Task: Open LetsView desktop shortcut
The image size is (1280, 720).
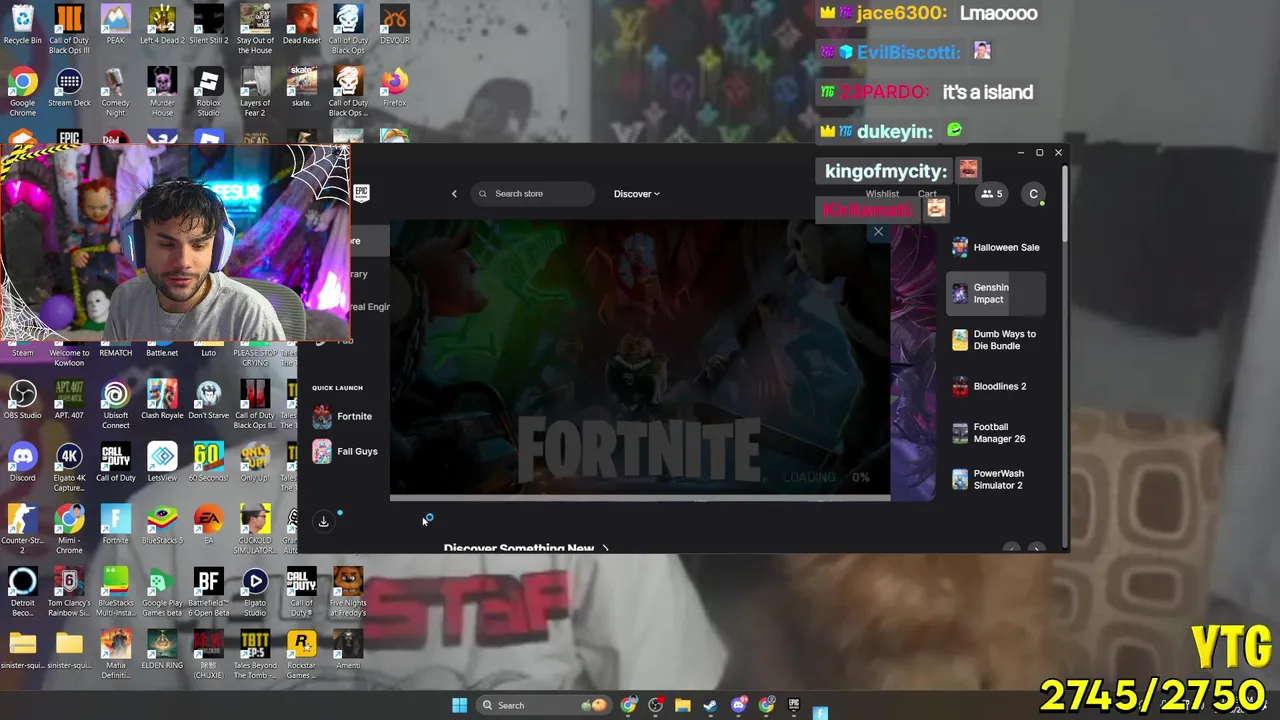Action: tap(162, 462)
